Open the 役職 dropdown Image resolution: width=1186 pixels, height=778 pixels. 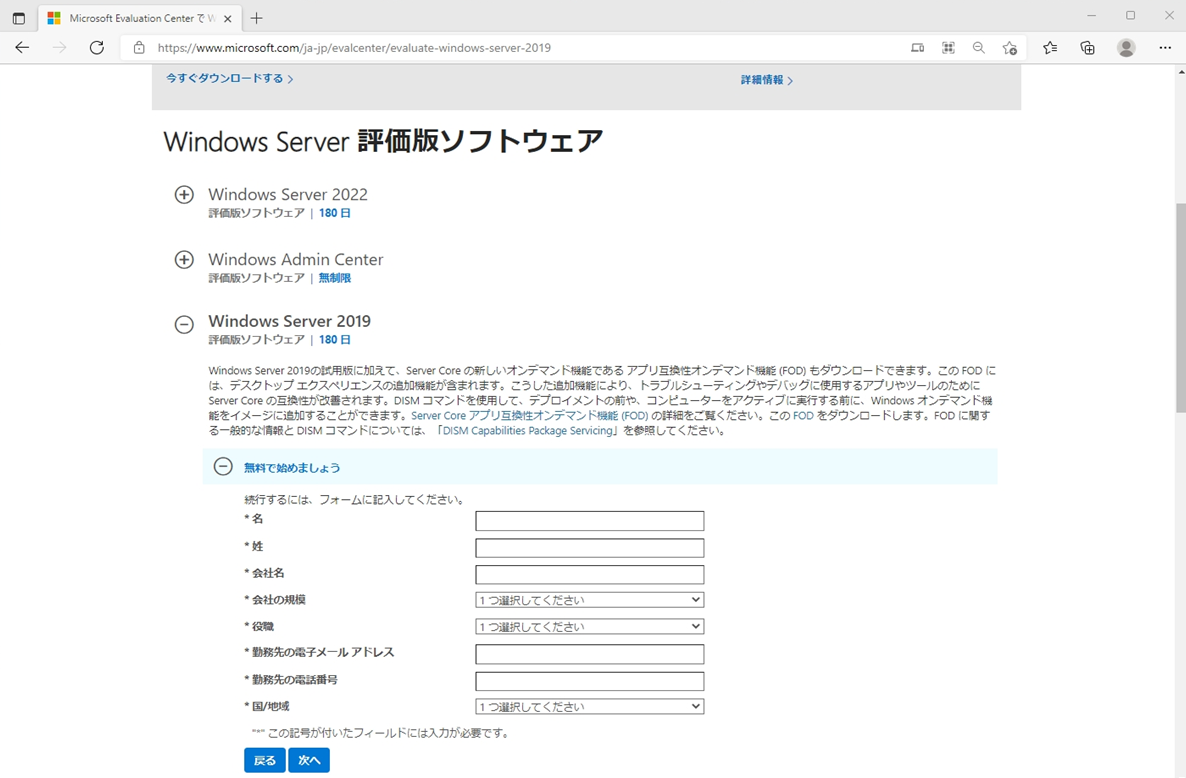click(x=589, y=626)
